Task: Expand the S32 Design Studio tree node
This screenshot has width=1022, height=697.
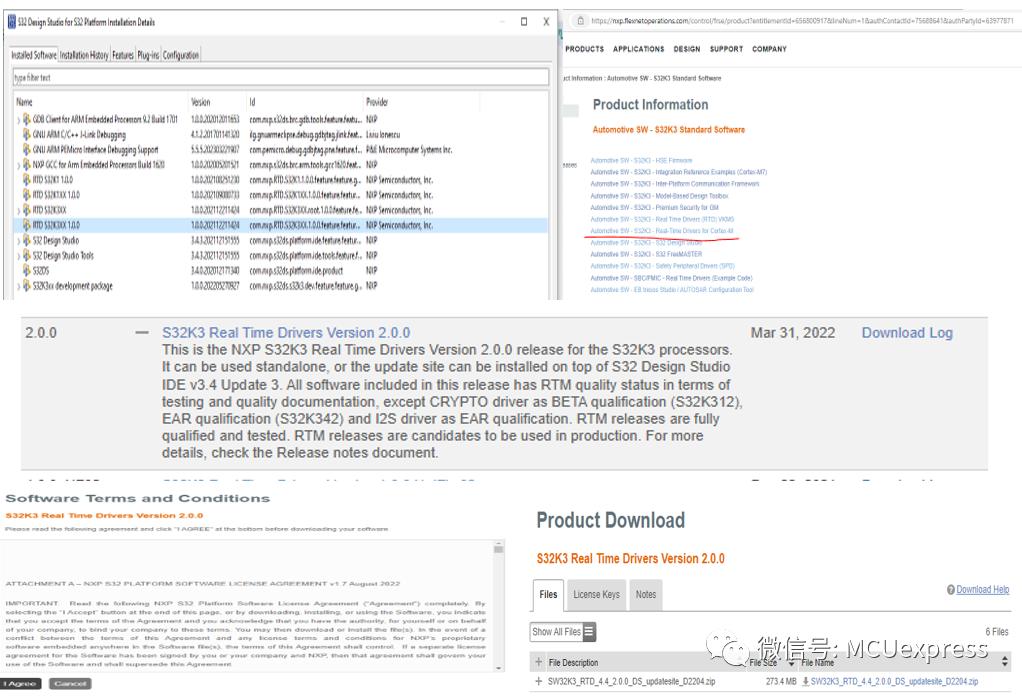Action: click(x=18, y=241)
